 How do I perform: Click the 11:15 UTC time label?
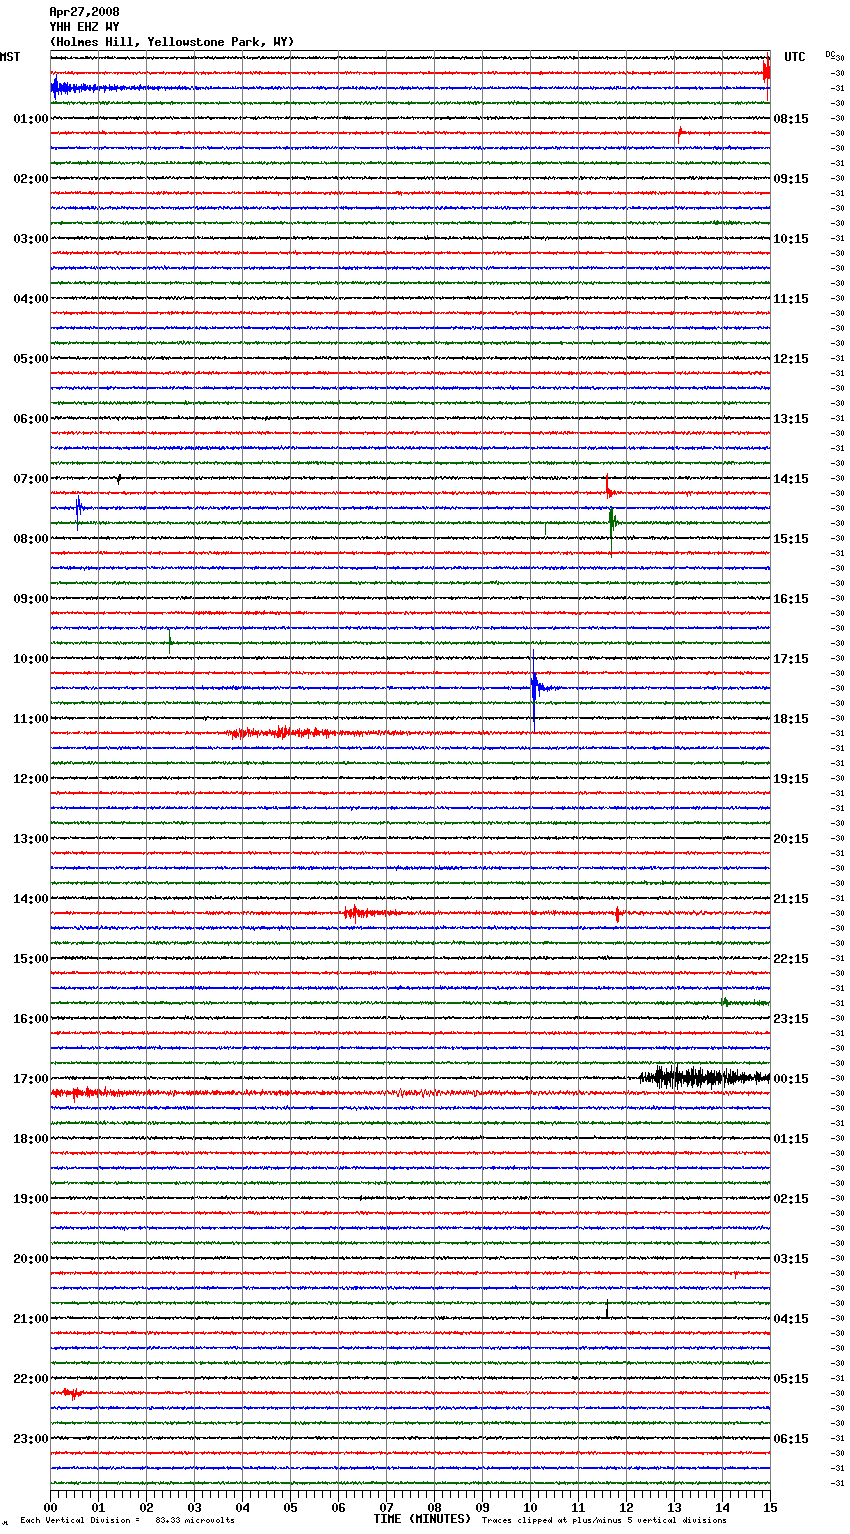coord(791,299)
